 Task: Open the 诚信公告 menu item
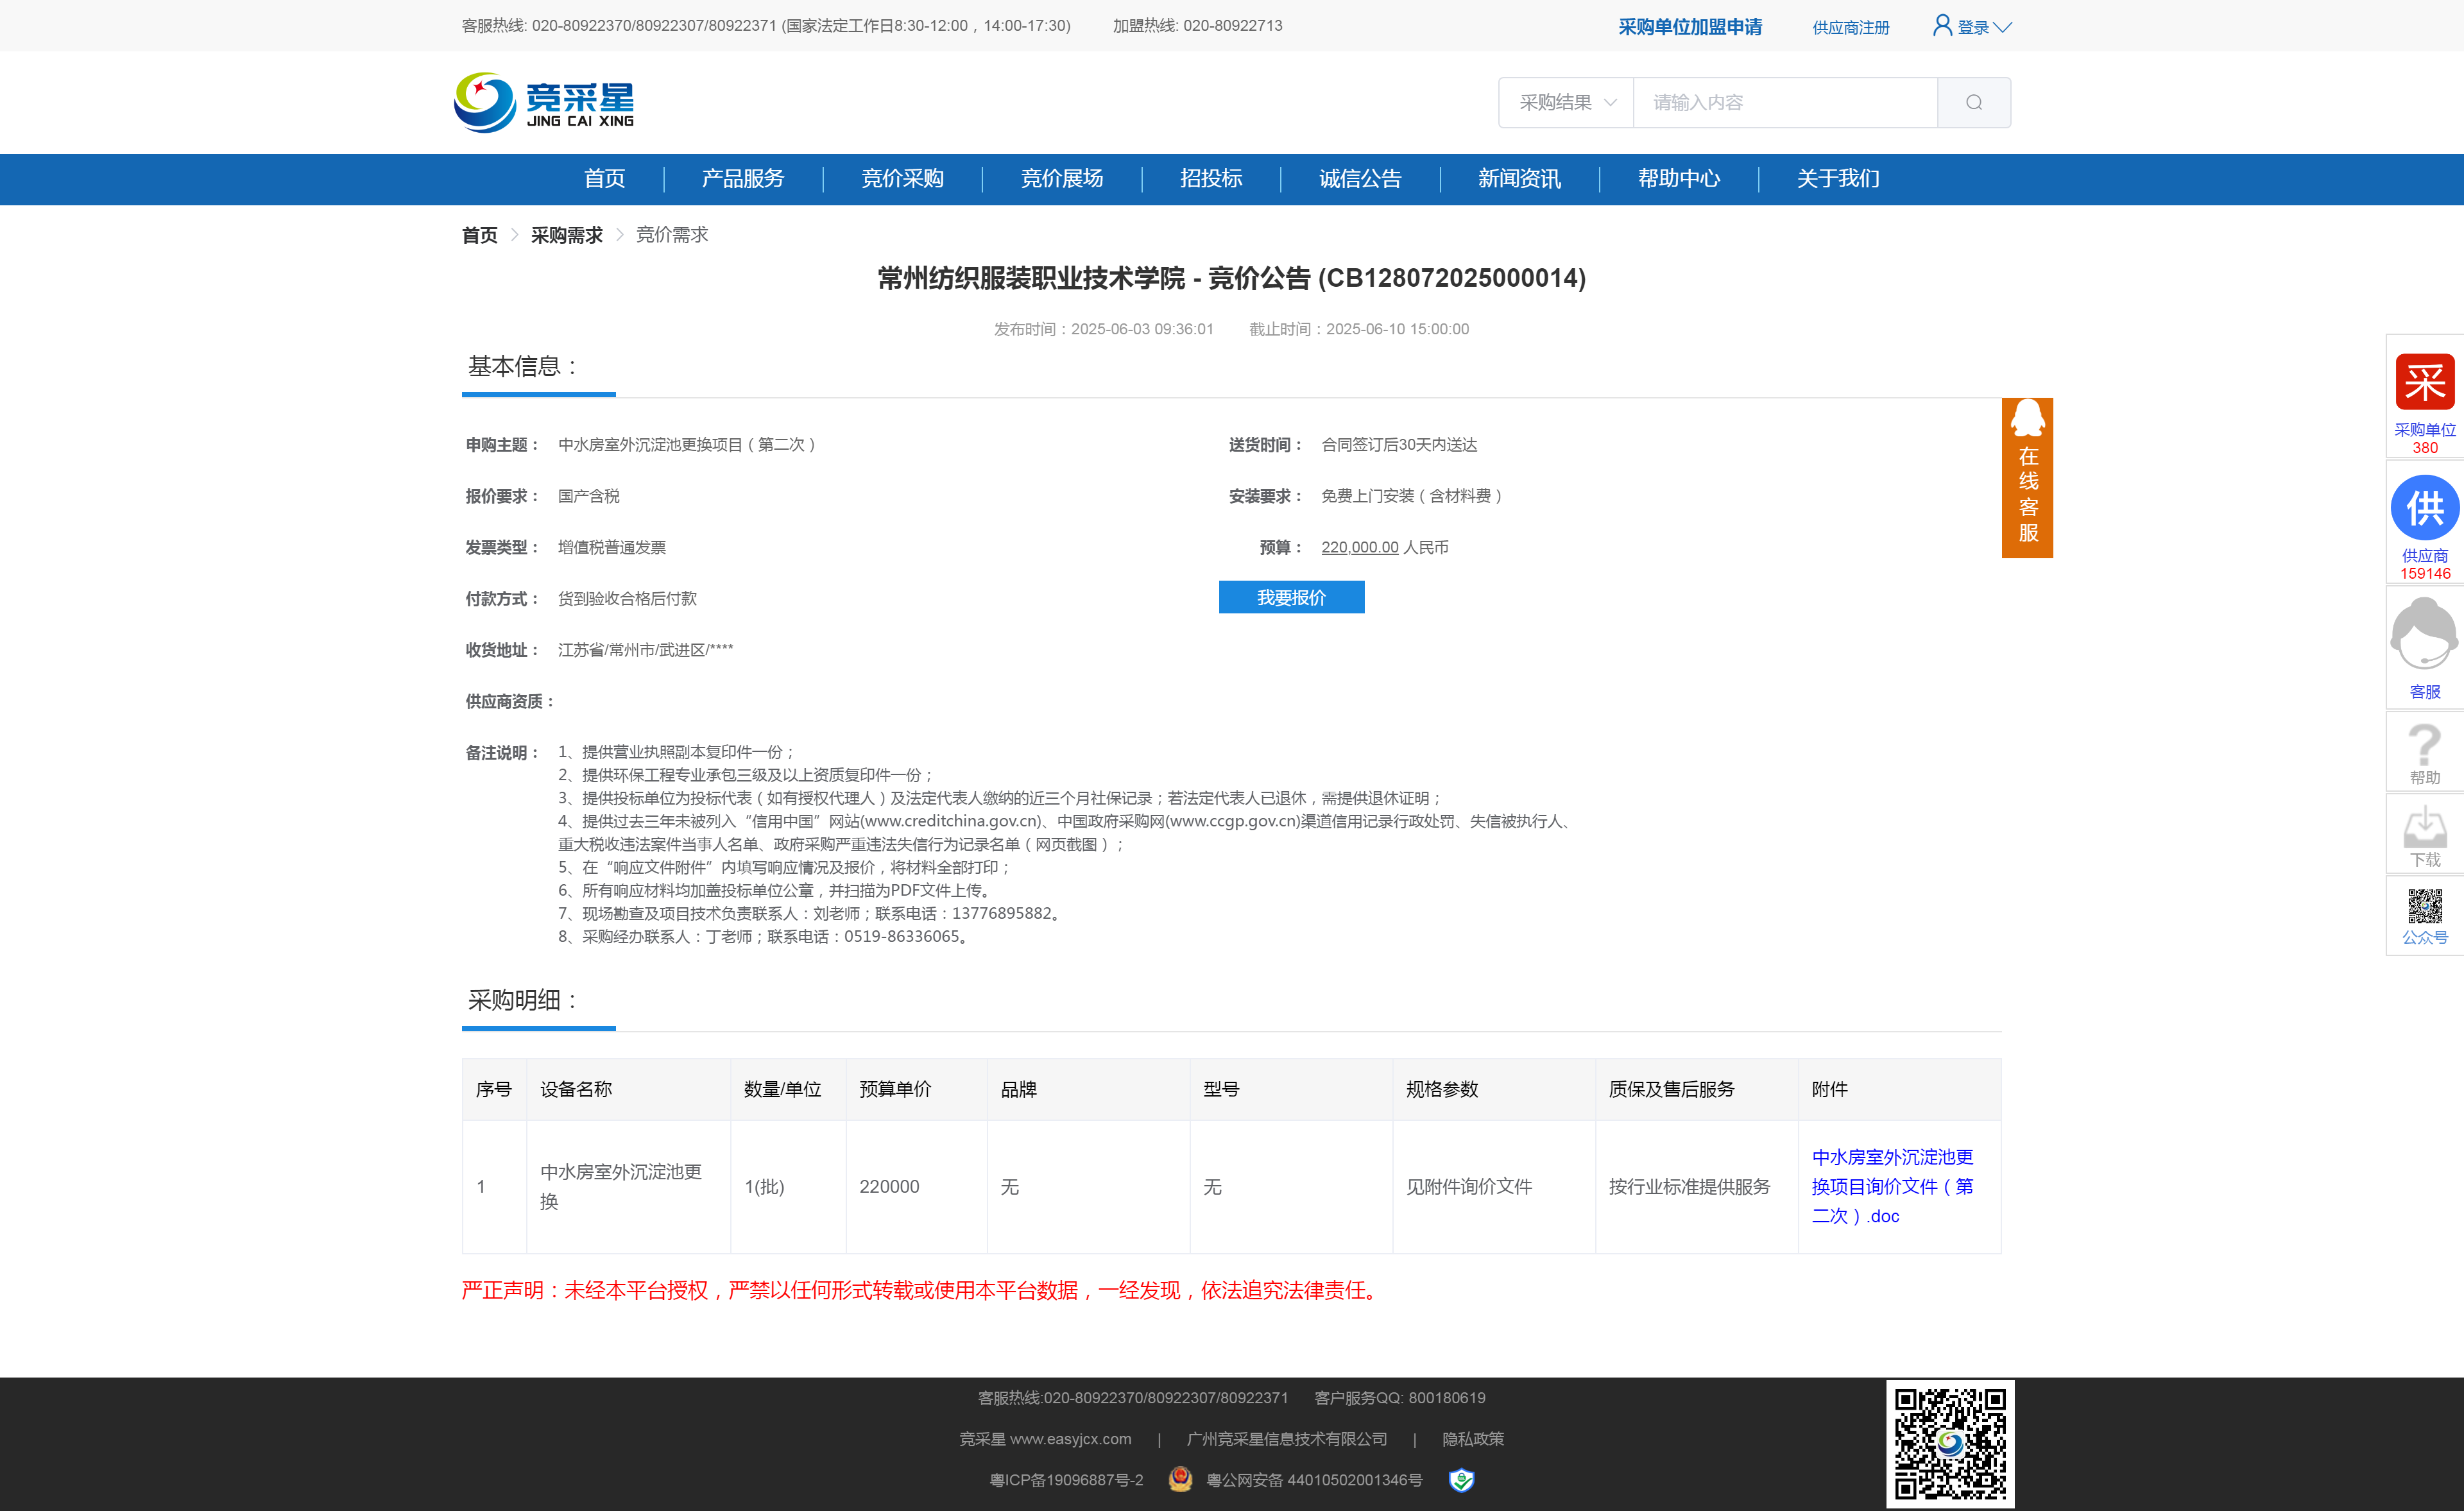pyautogui.click(x=1359, y=179)
